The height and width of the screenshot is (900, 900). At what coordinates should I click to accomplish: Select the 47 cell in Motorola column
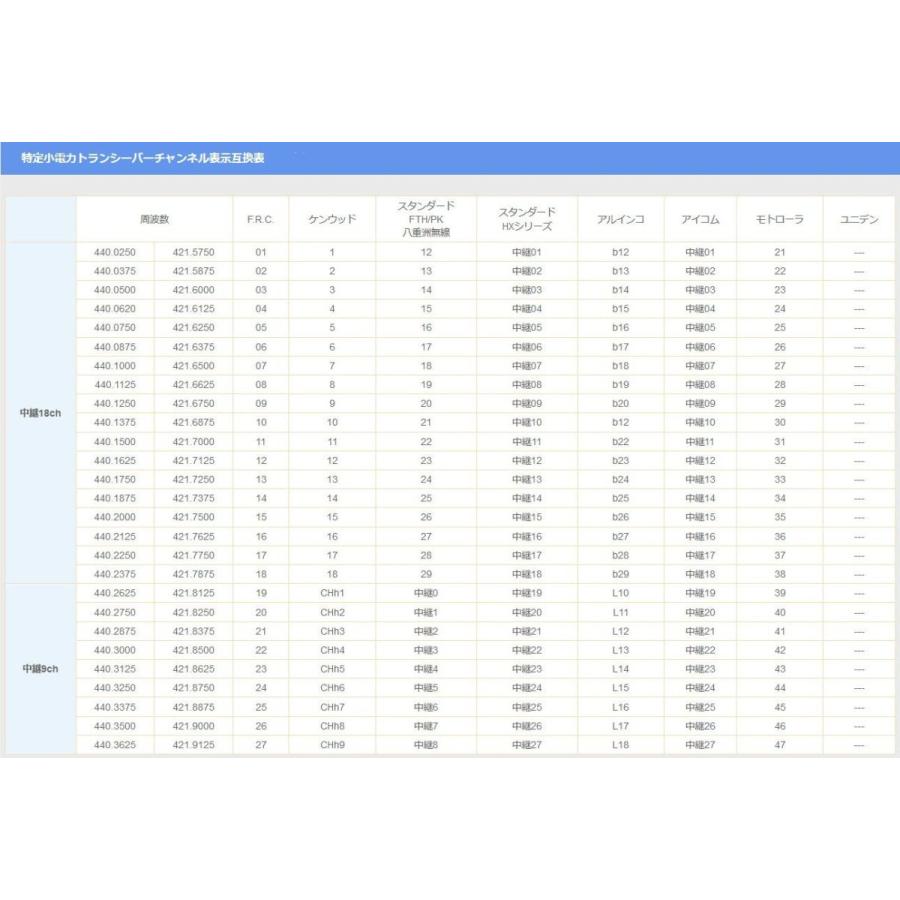coord(779,745)
